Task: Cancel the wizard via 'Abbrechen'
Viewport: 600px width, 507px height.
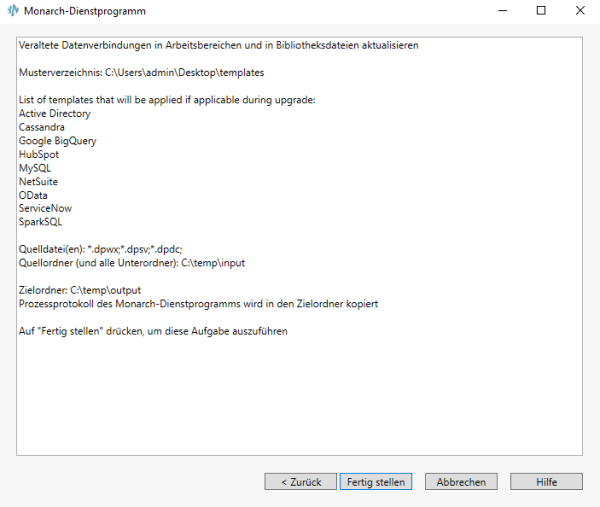Action: tap(461, 482)
